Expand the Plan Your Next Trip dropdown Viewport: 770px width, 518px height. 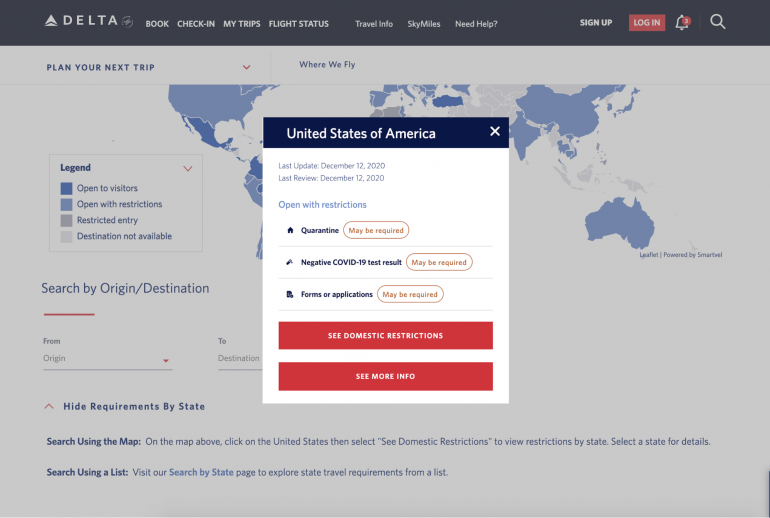point(246,68)
